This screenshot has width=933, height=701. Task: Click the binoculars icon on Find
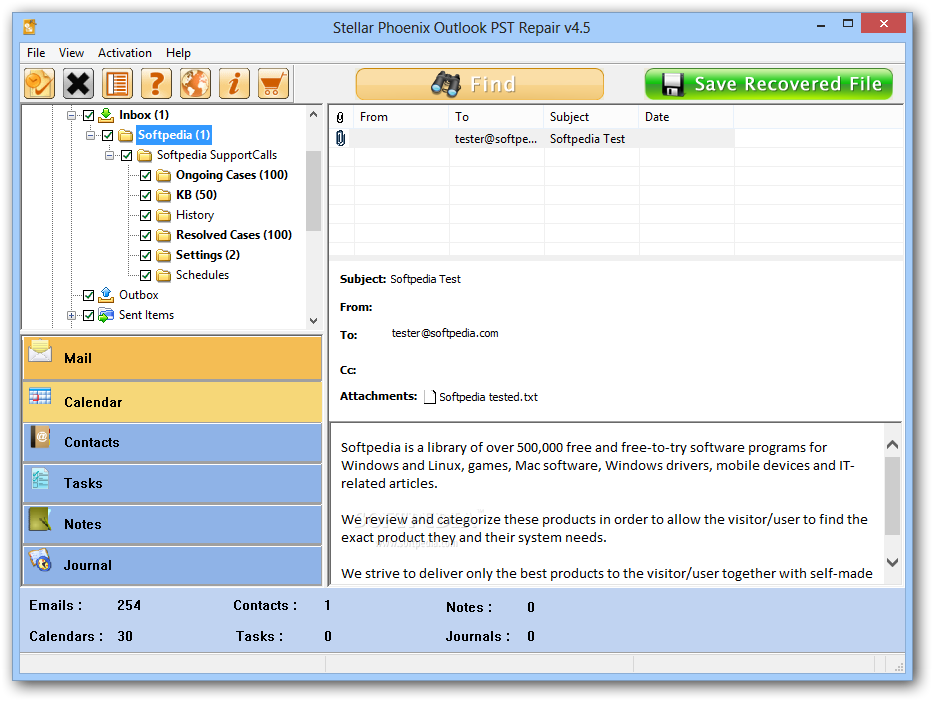446,84
